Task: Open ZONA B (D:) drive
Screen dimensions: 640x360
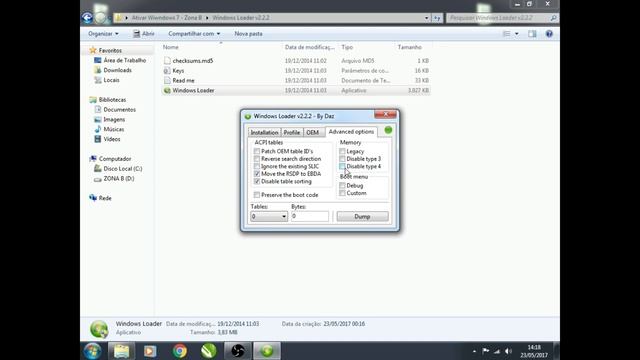Action: [x=118, y=179]
